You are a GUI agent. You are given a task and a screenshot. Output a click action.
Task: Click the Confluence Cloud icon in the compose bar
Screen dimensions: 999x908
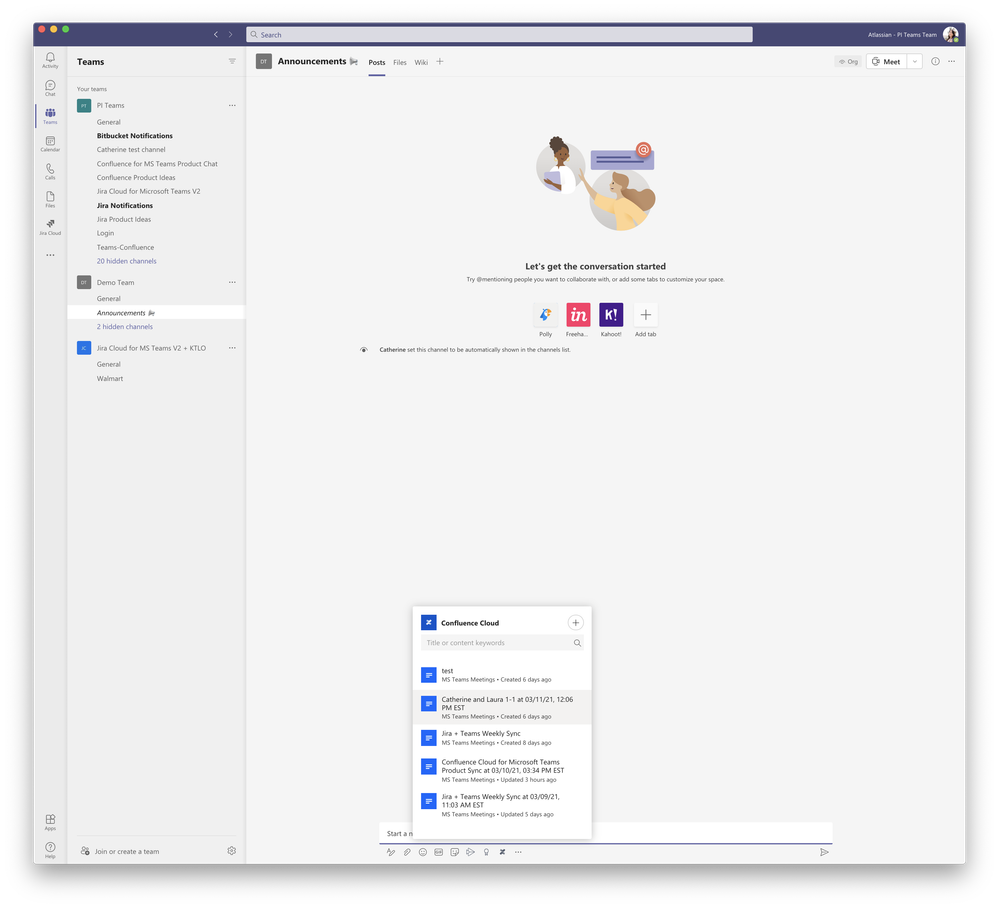[502, 852]
